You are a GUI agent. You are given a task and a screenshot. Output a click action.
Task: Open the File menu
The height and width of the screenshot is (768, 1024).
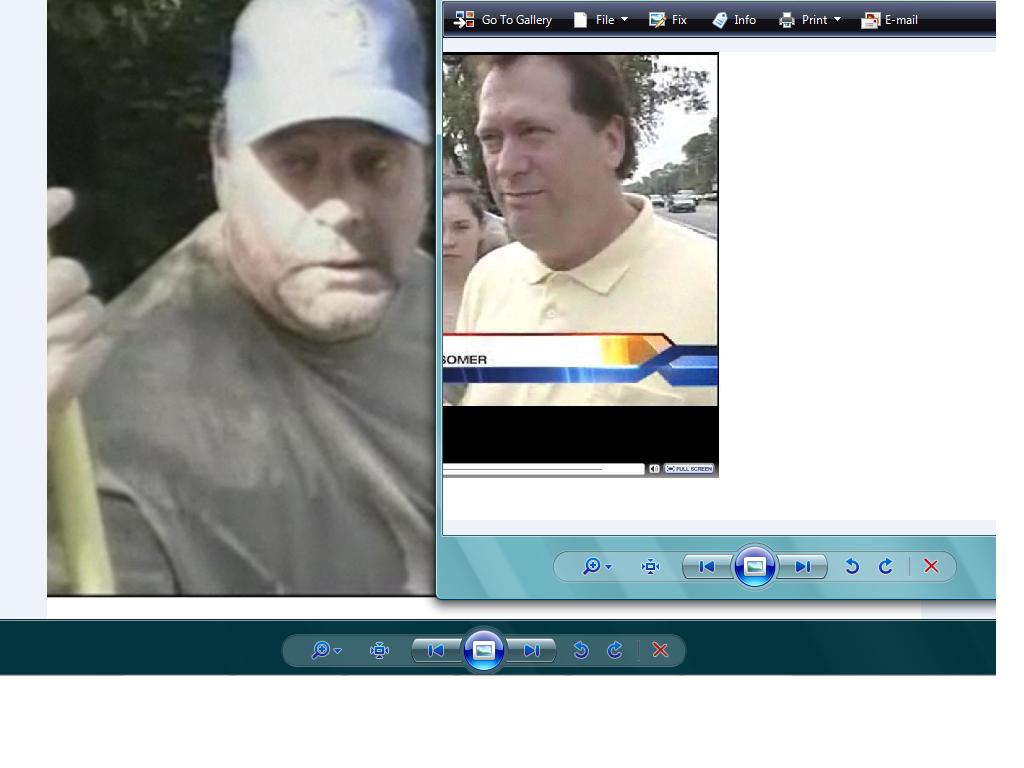601,20
